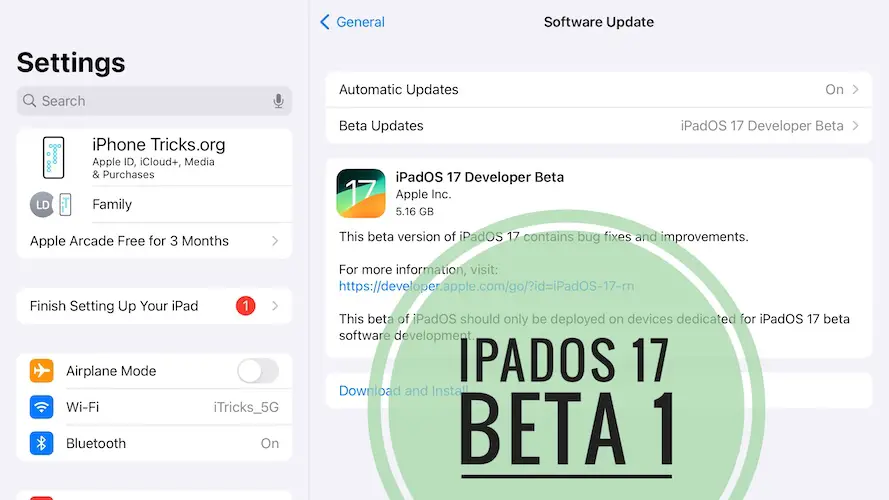Viewport: 889px width, 500px height.
Task: Tap Download and Install
Action: pos(403,391)
